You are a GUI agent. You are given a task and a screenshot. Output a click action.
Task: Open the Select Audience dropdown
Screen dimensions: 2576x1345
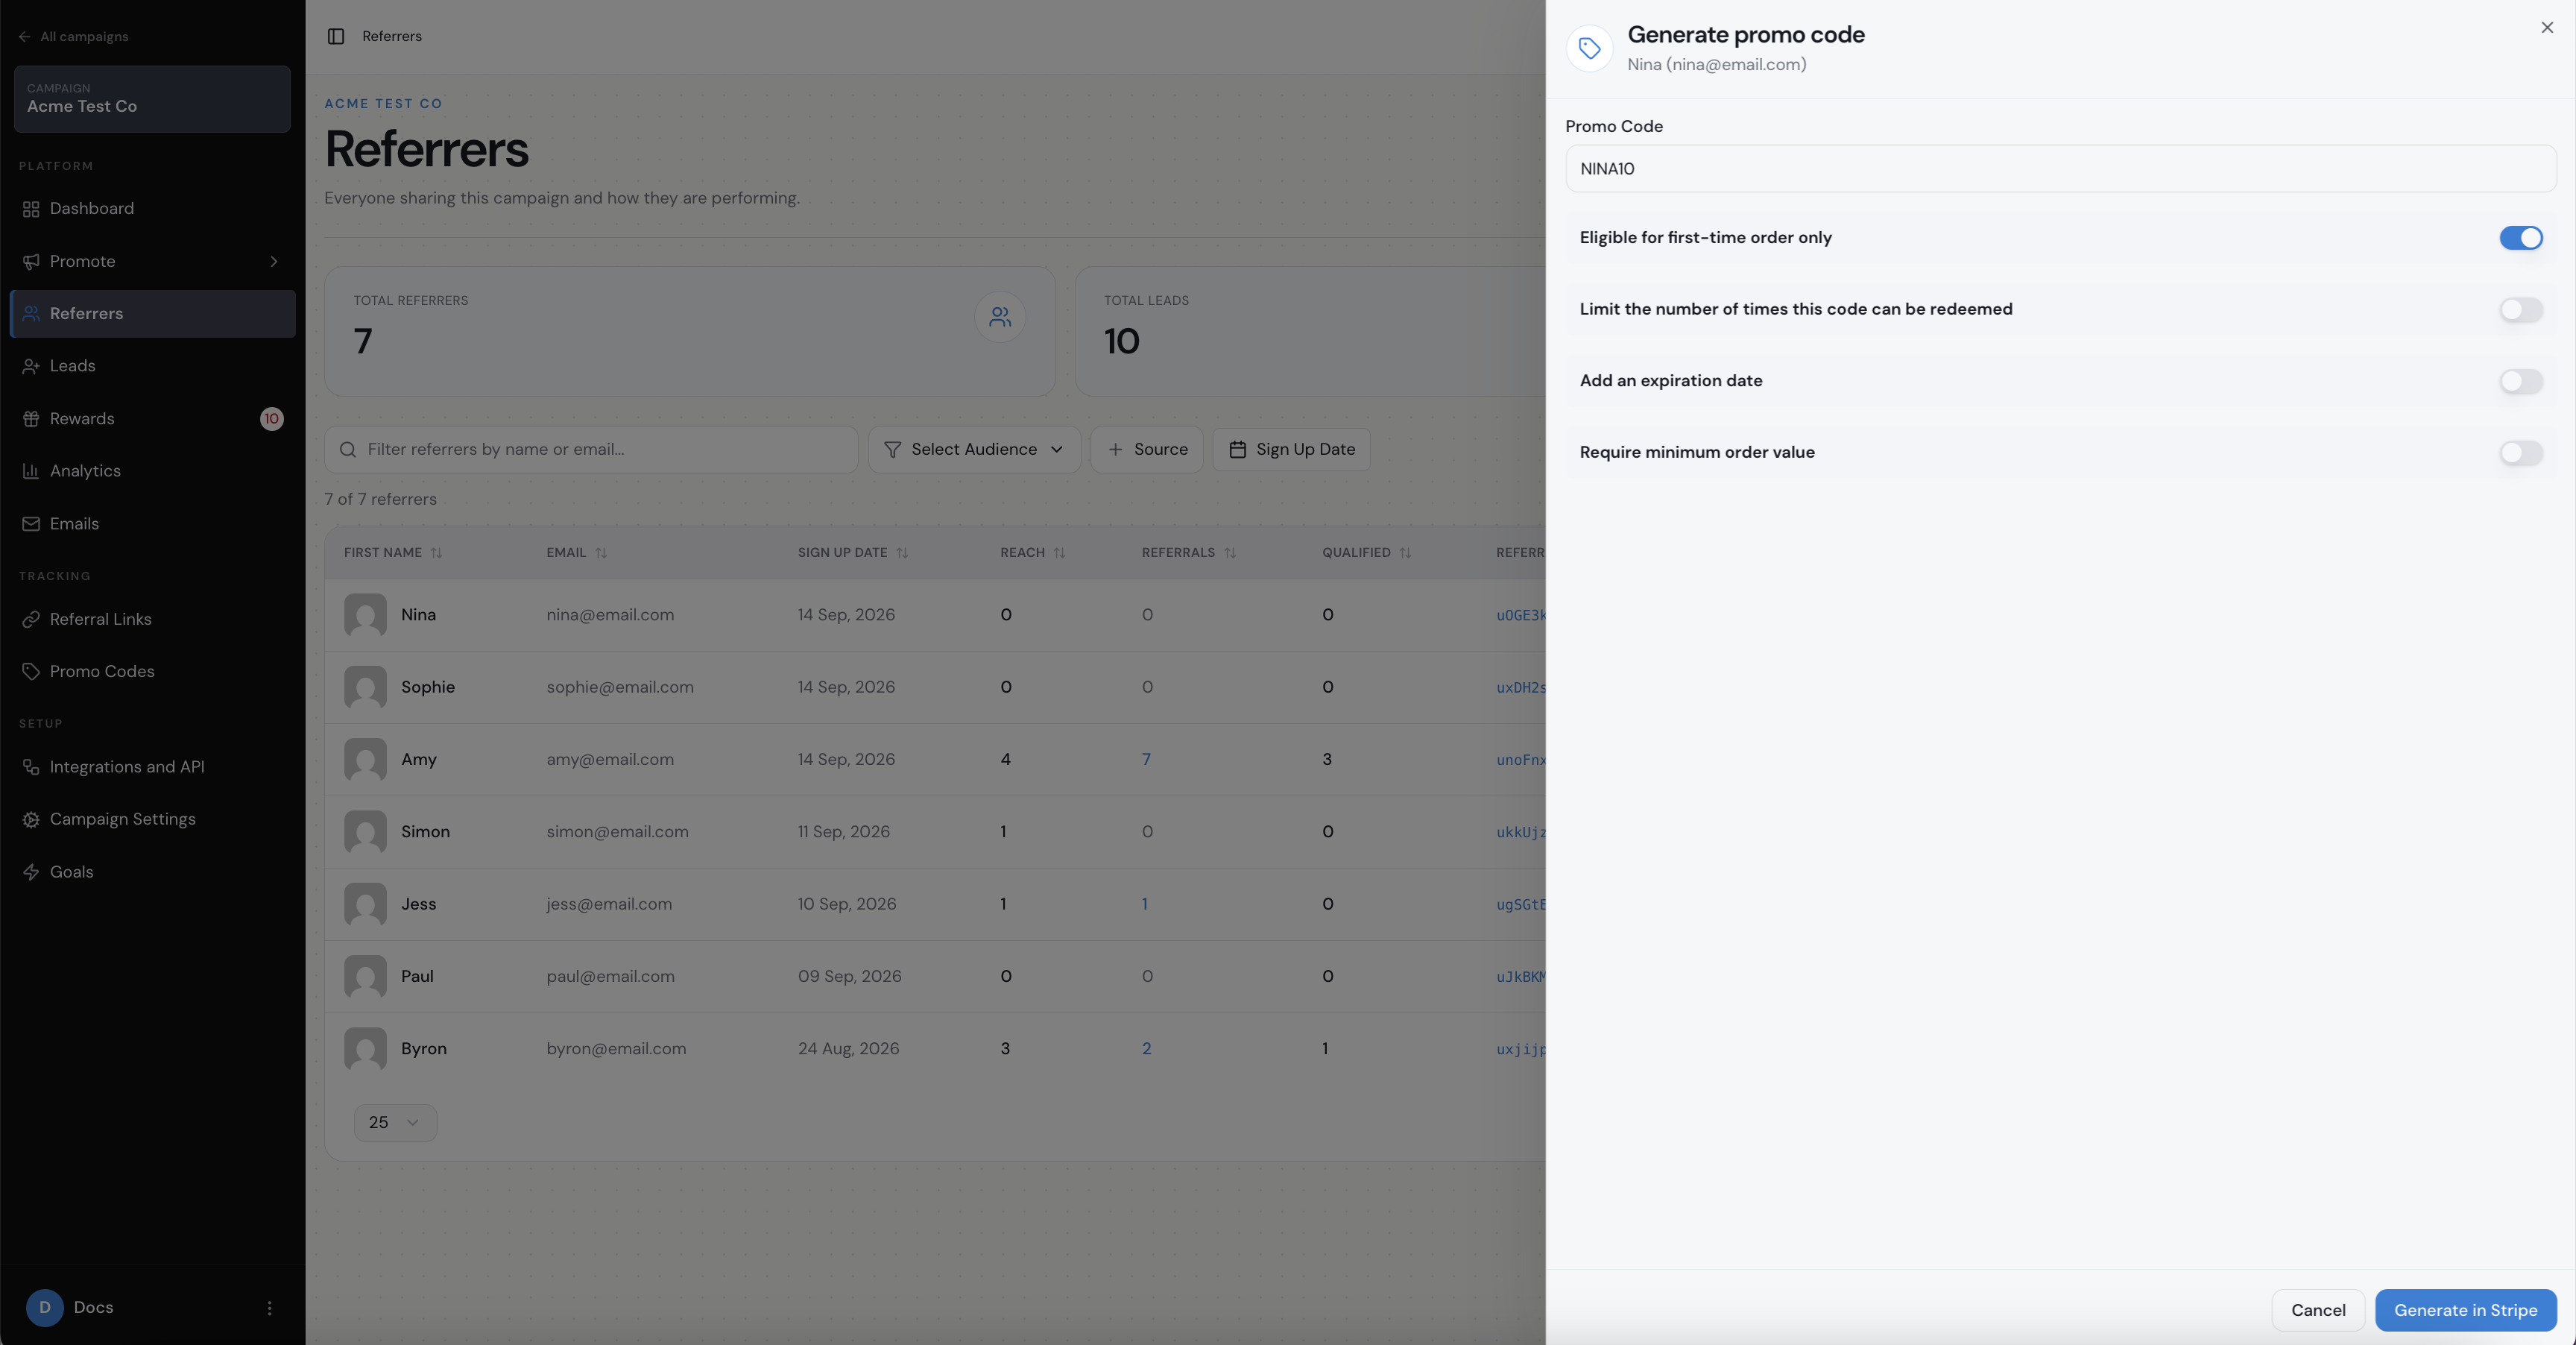click(x=974, y=450)
